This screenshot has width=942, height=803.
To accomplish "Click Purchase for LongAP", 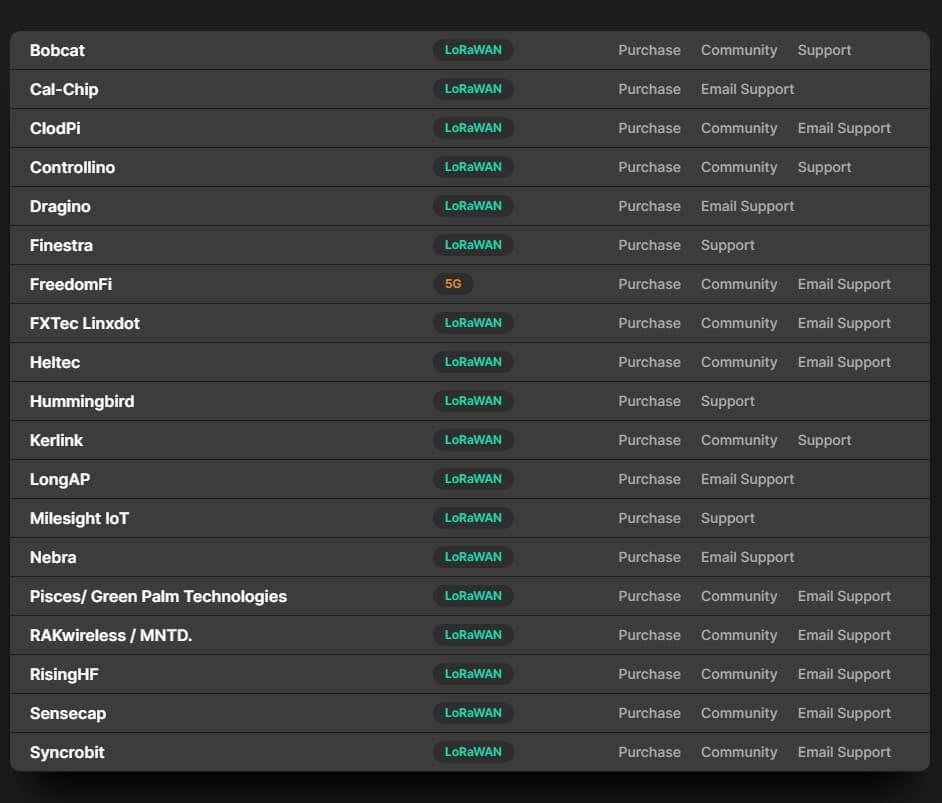I will [649, 480].
